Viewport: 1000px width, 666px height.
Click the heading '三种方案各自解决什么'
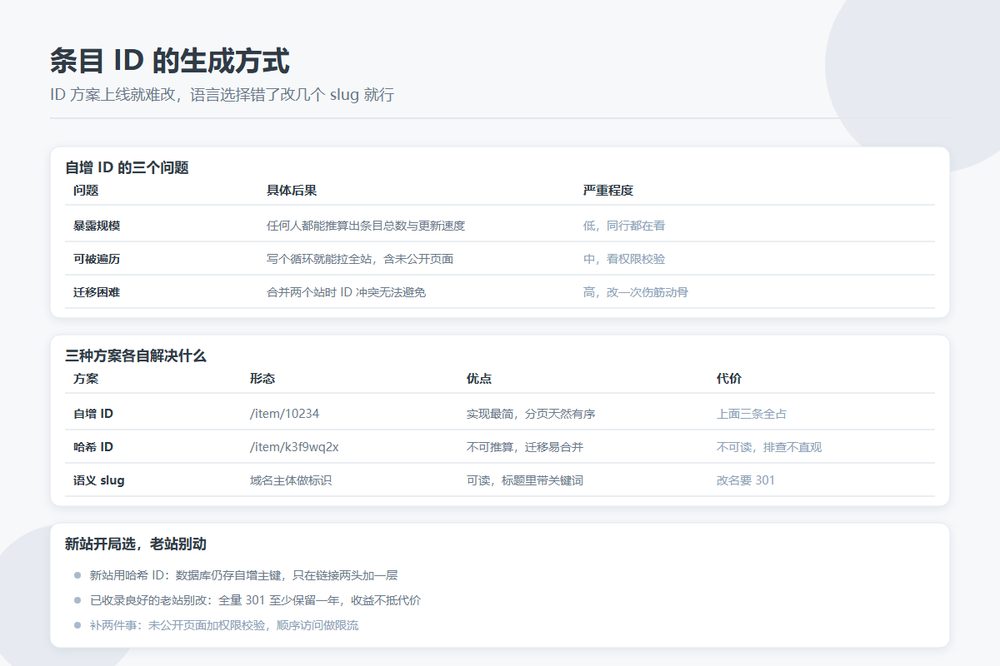coord(135,356)
